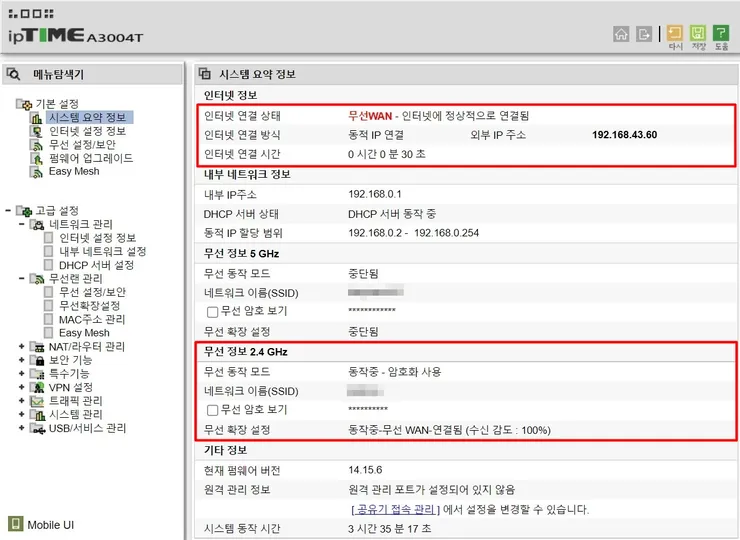
Task: Click the DHCP 서버 동작 중 status
Action: point(392,214)
